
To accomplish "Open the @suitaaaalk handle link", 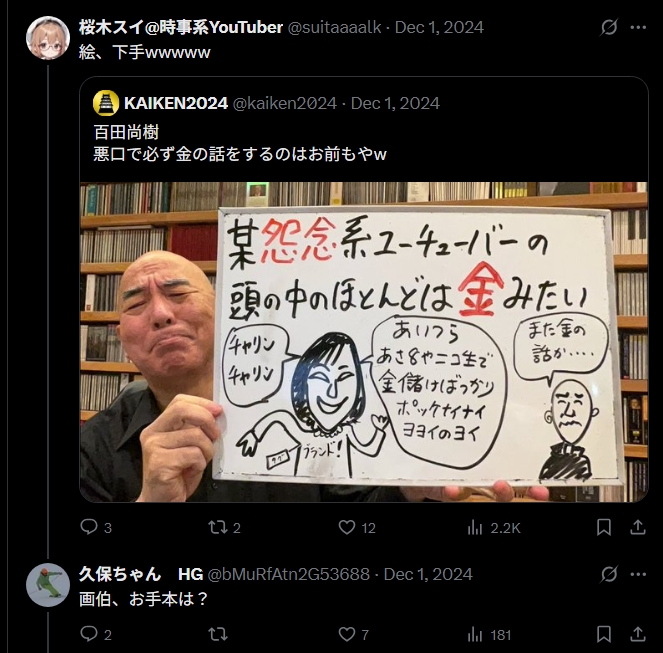I will [x=334, y=27].
